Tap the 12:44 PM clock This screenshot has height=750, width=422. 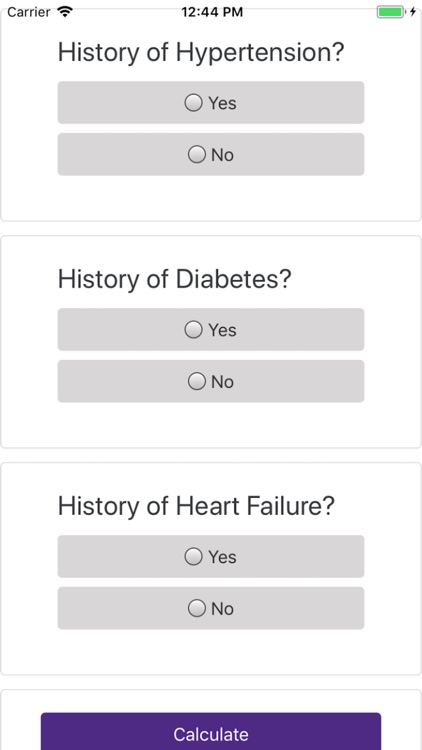[x=212, y=12]
